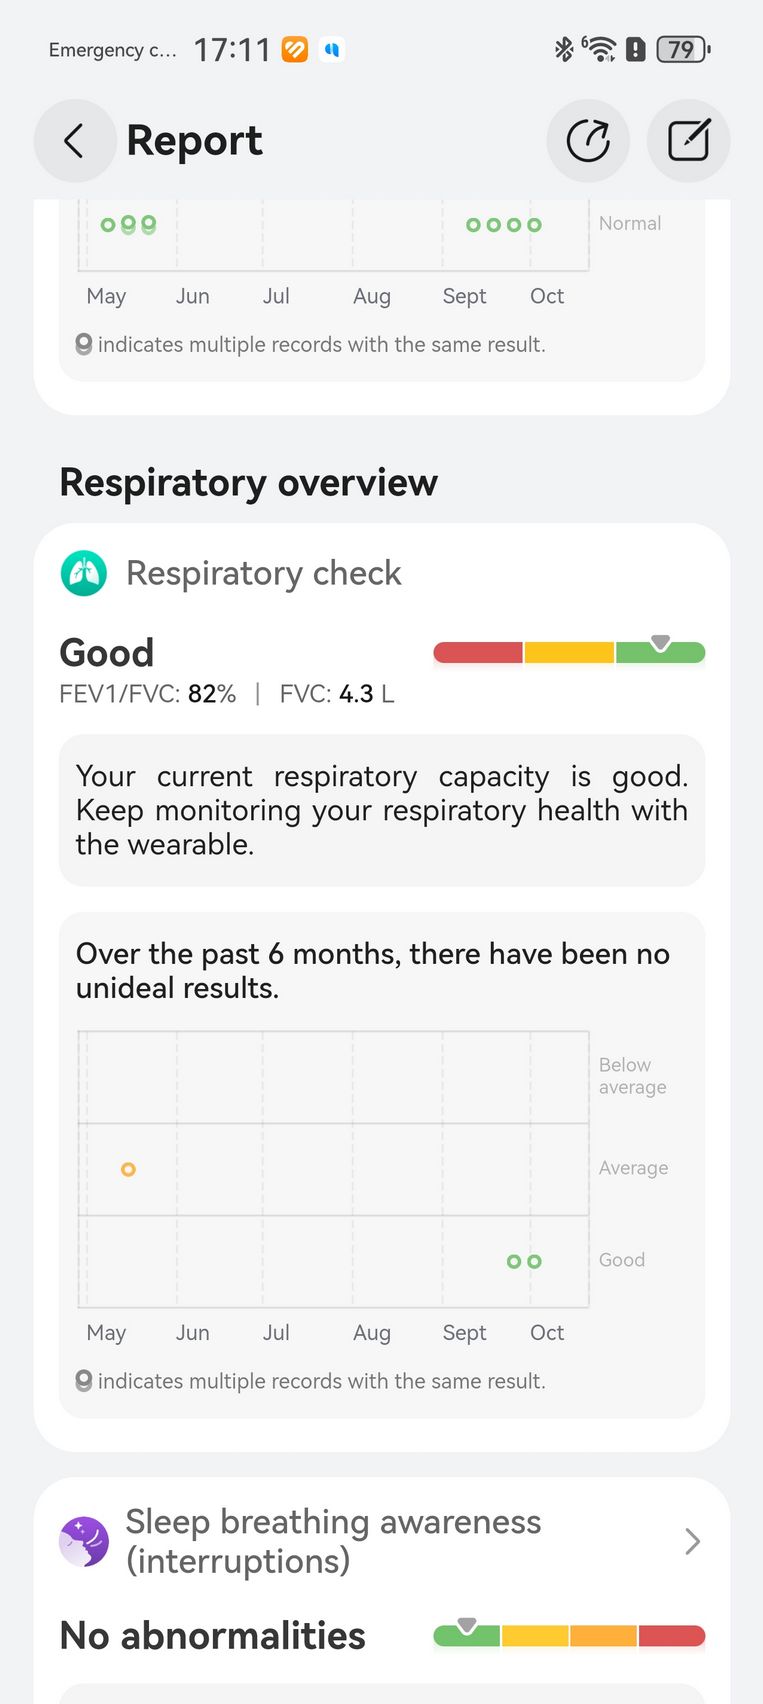Open the Respiratory check heading
This screenshot has width=763, height=1704.
coord(263,574)
